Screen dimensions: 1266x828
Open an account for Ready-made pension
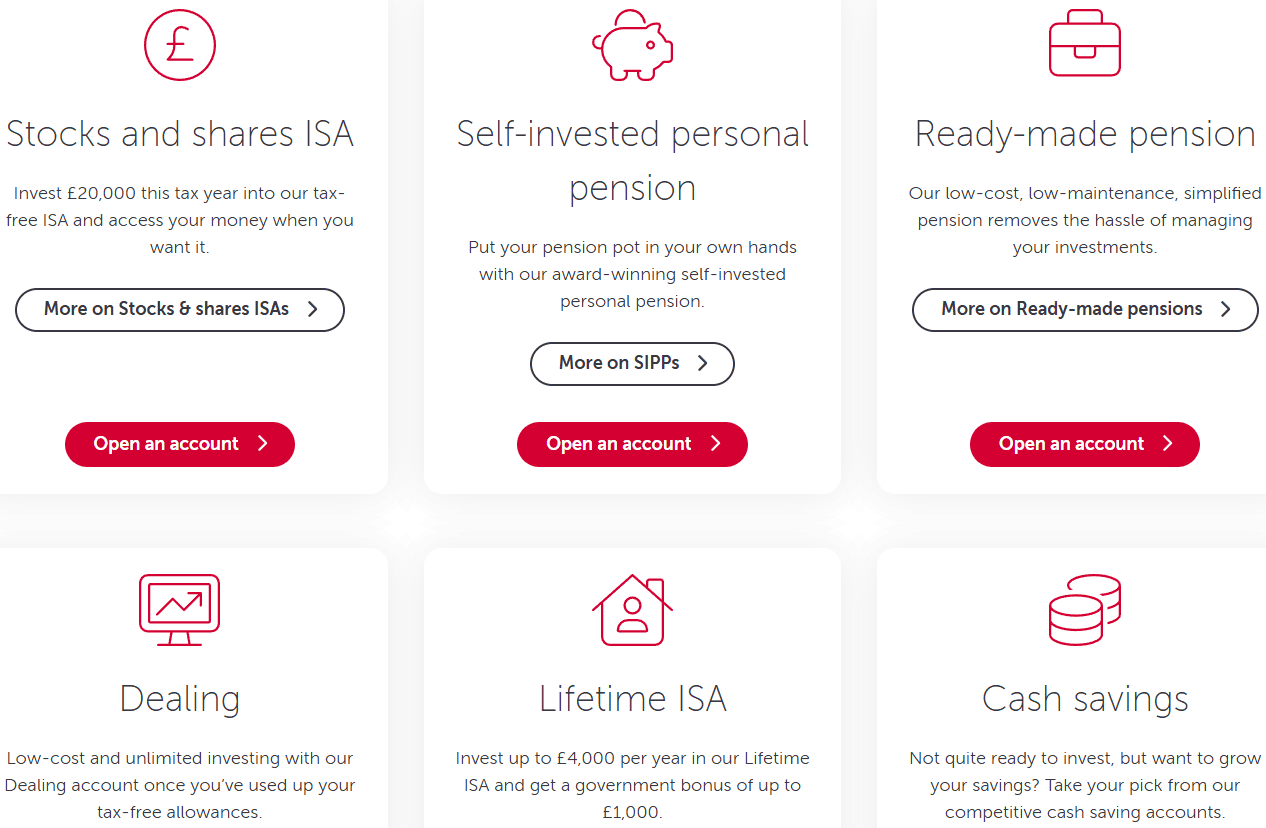[x=1085, y=444]
